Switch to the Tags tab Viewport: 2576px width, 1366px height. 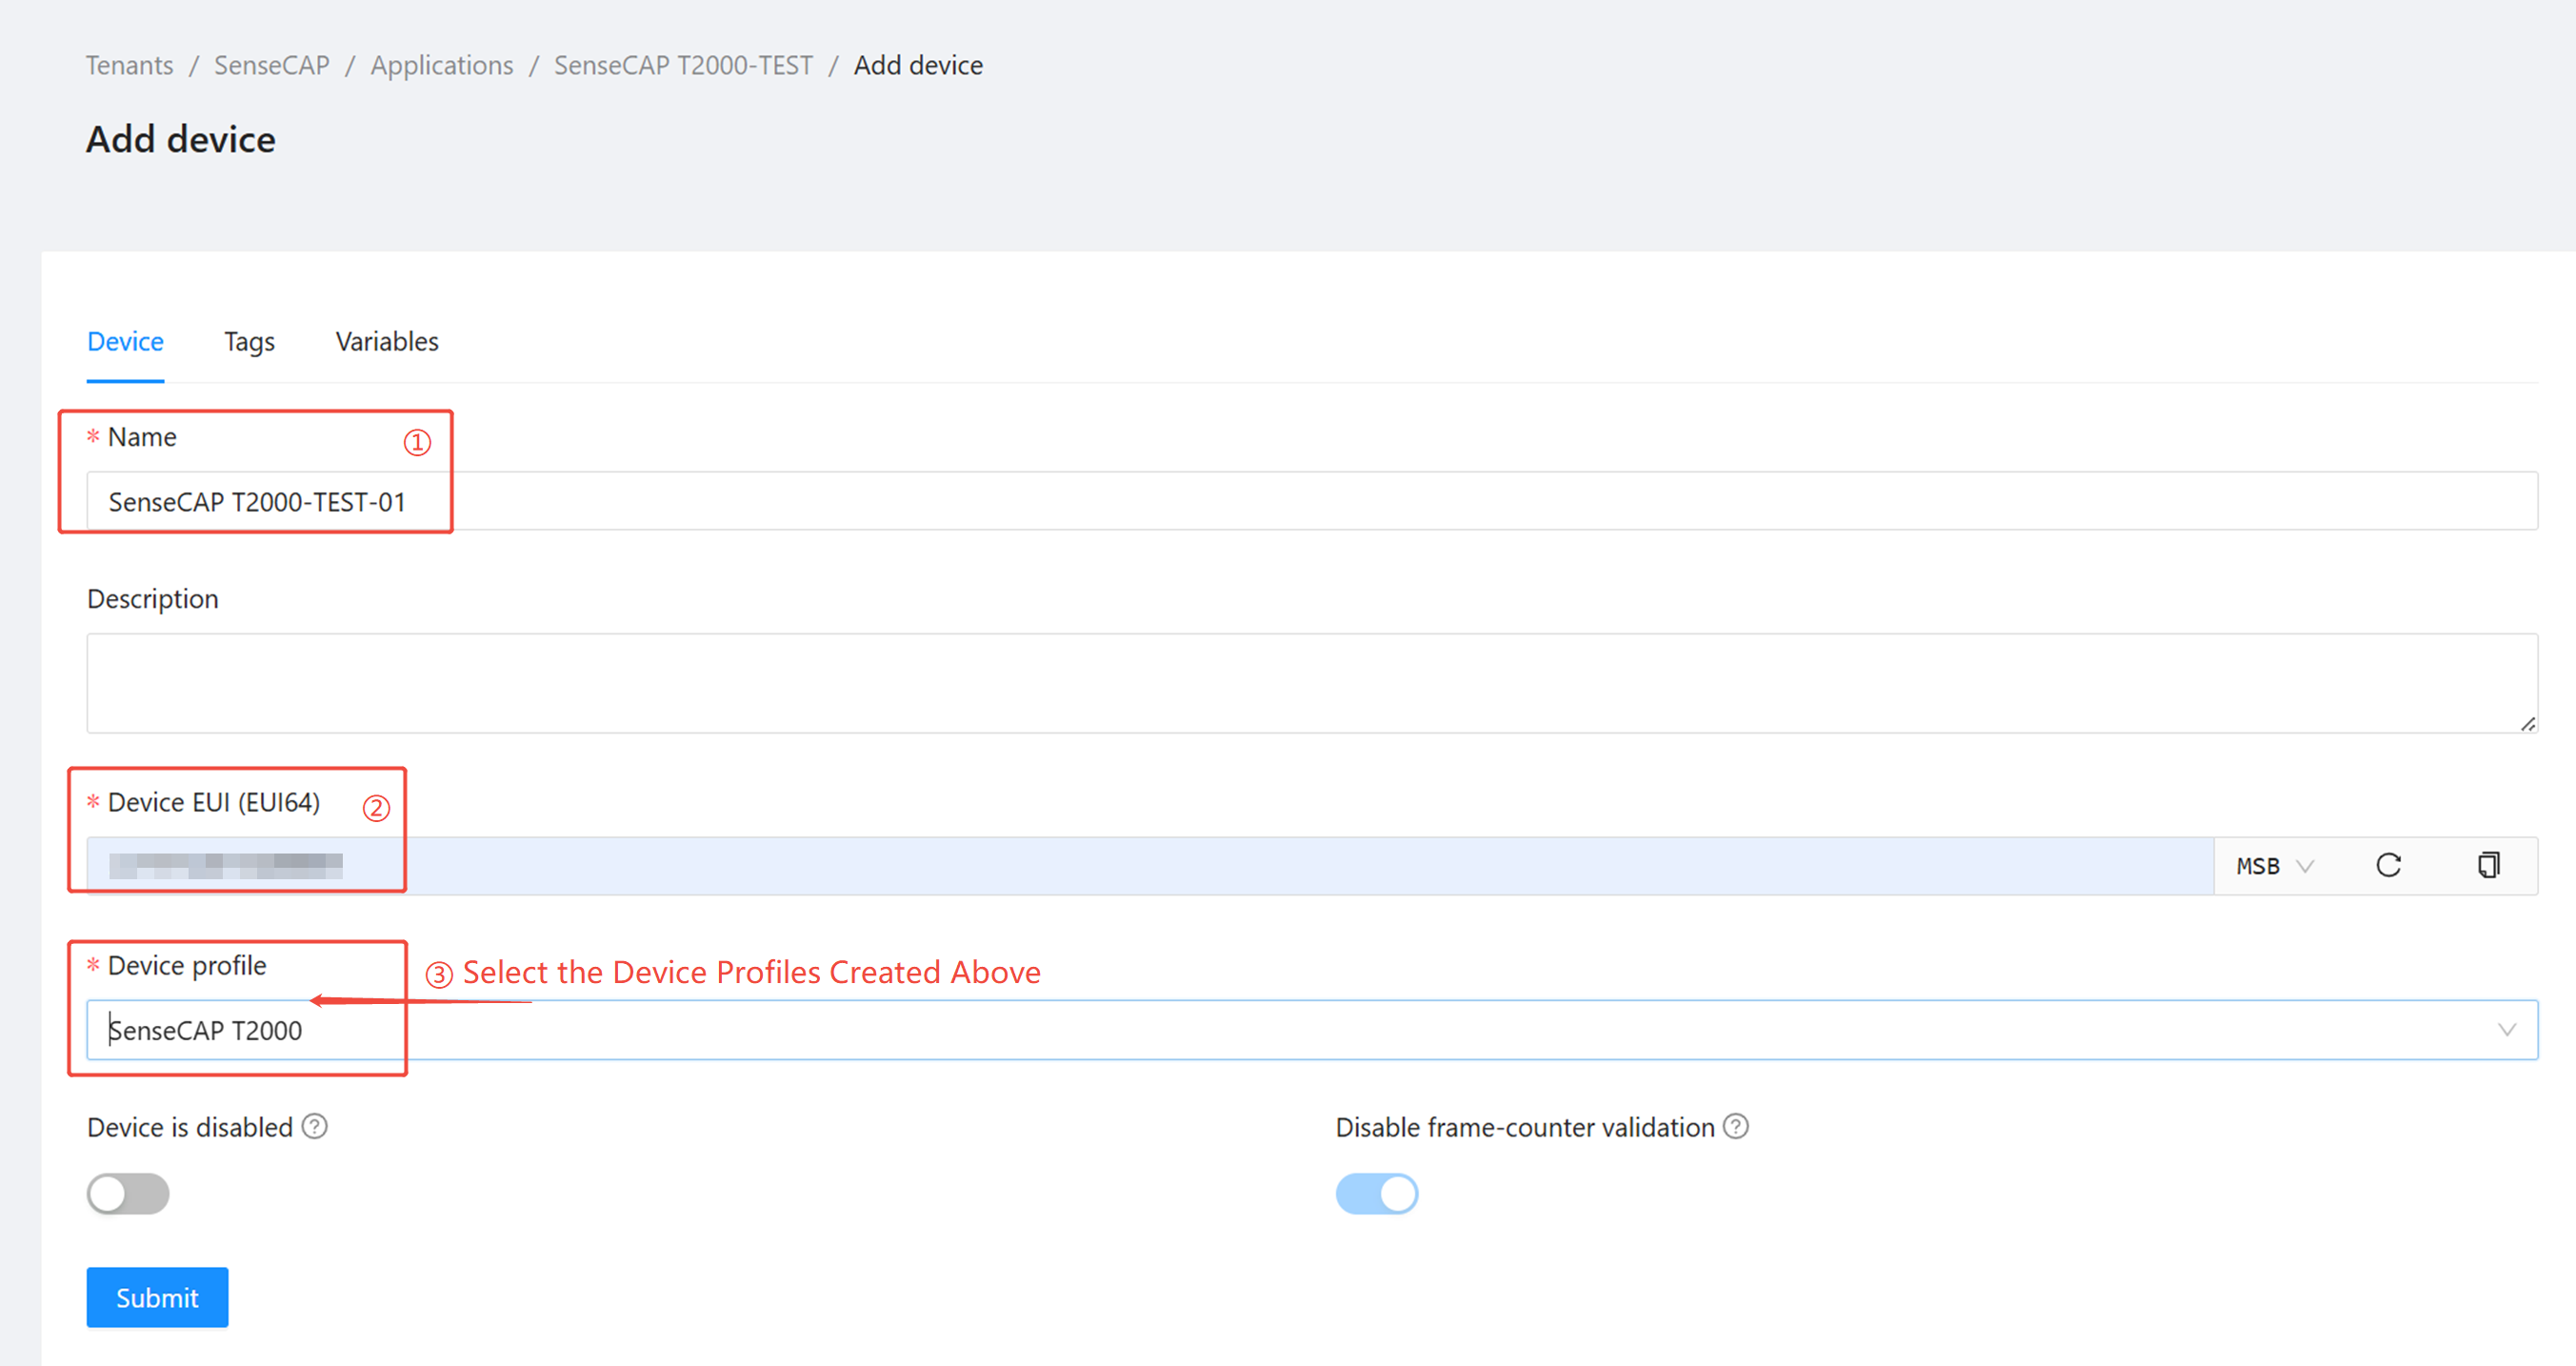click(249, 342)
